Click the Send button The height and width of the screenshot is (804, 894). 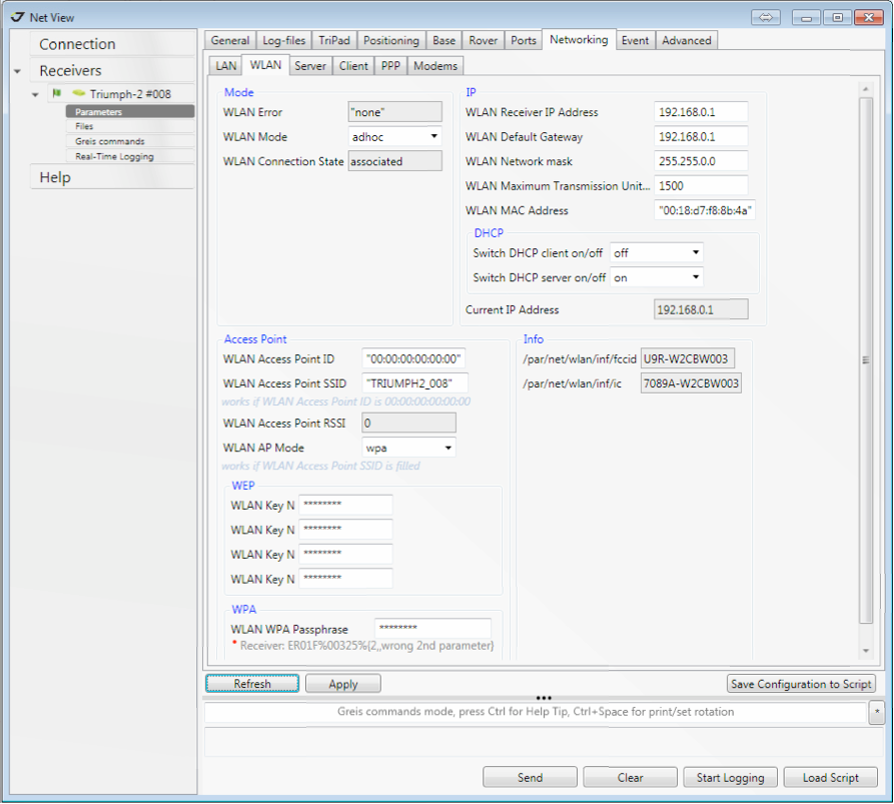point(530,777)
